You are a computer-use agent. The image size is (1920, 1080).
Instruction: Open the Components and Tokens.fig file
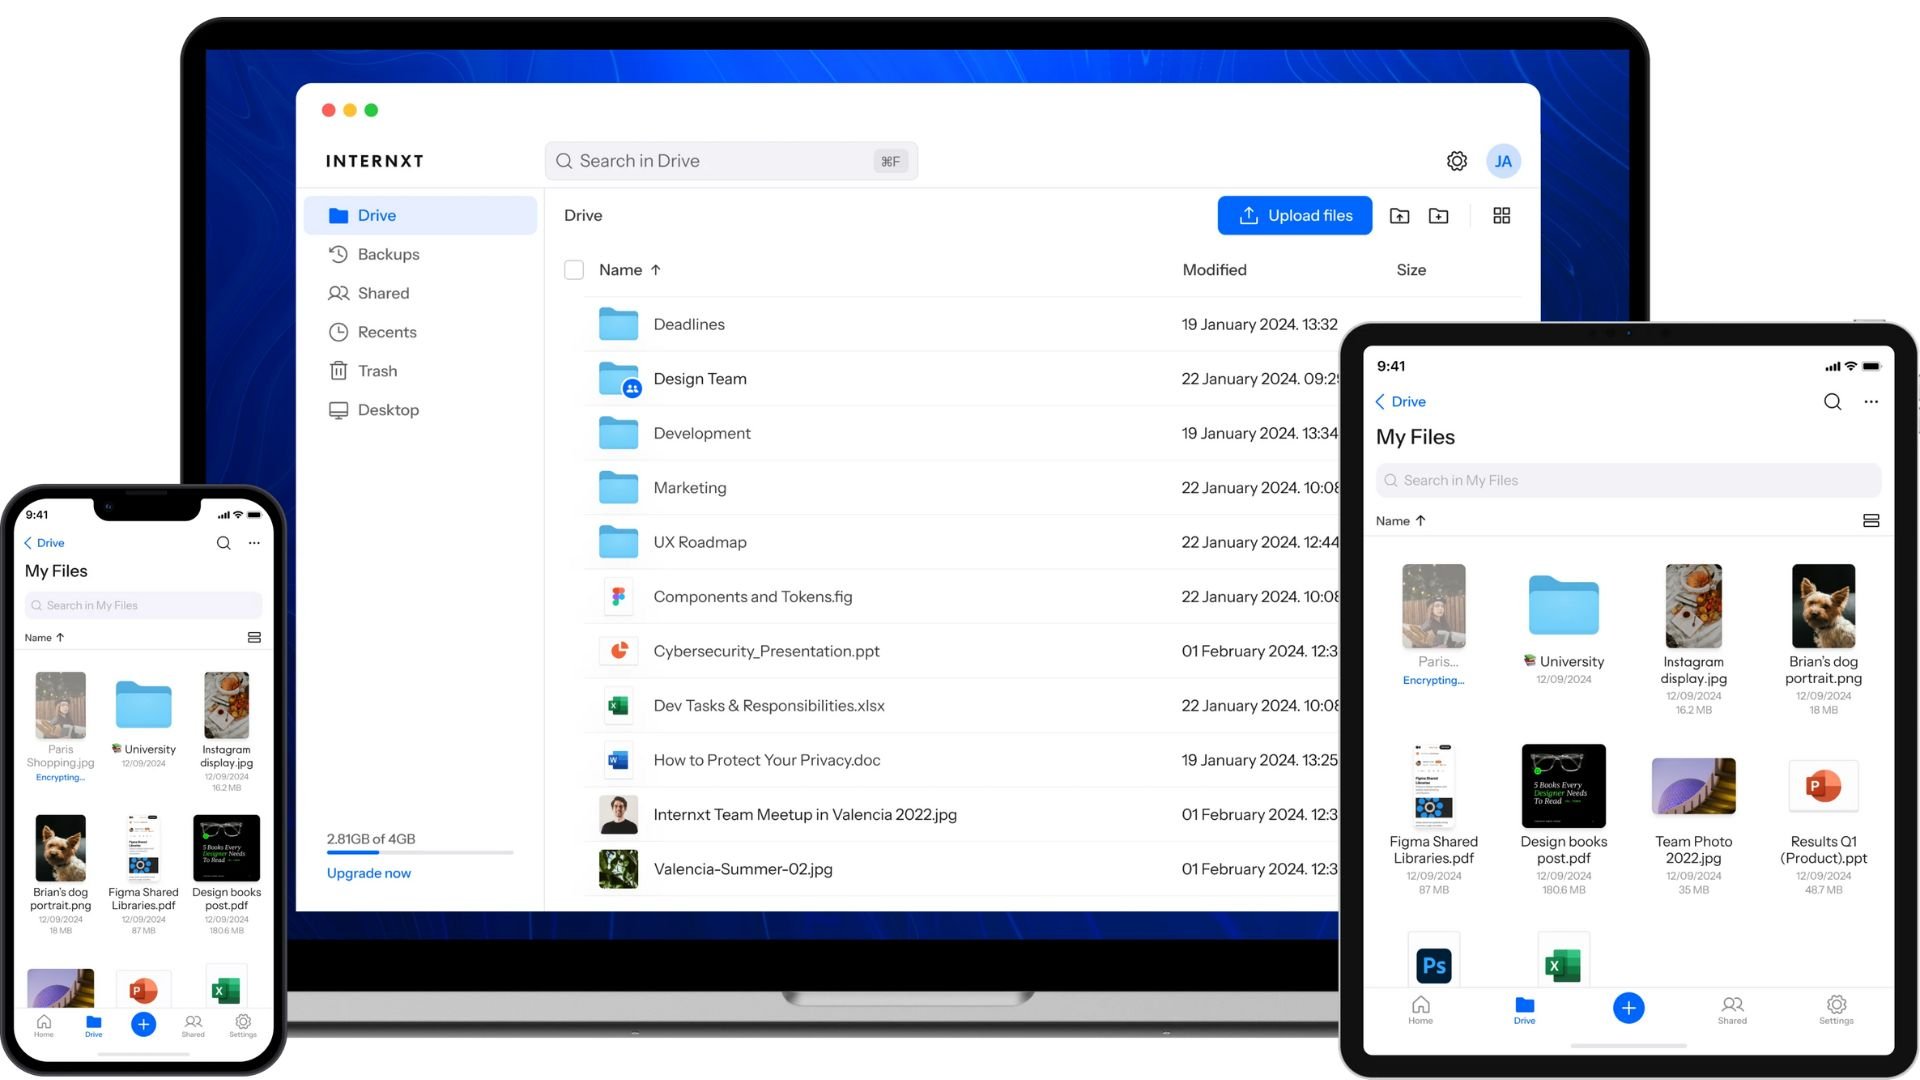tap(752, 596)
